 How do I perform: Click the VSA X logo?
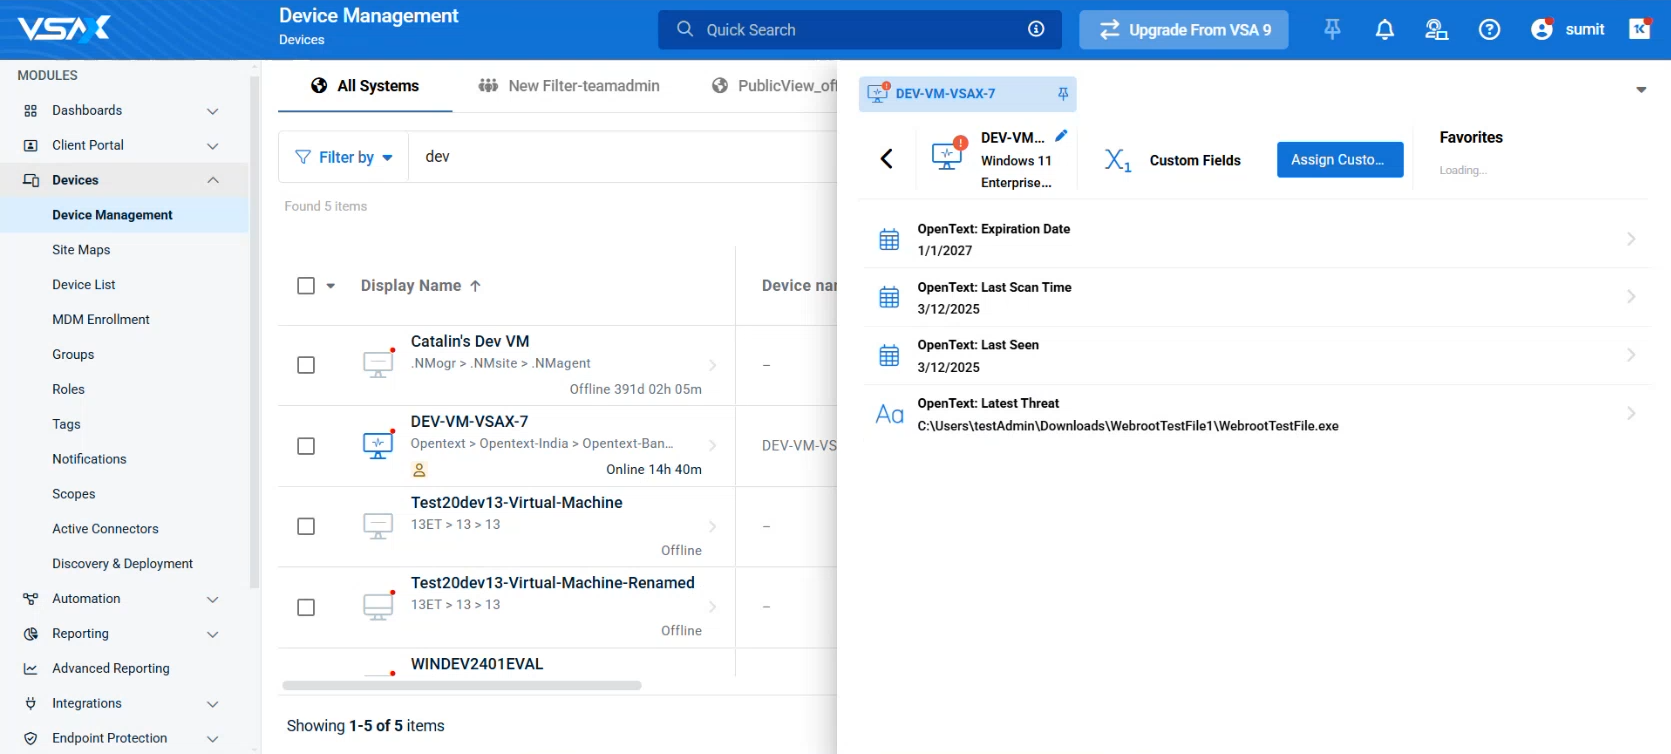tap(65, 28)
